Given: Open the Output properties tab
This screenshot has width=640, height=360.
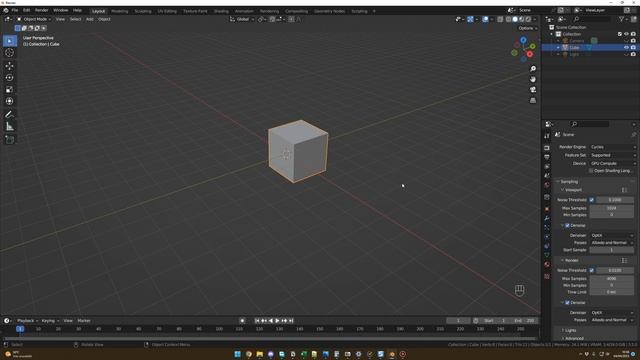Looking at the screenshot, I should click(x=547, y=157).
